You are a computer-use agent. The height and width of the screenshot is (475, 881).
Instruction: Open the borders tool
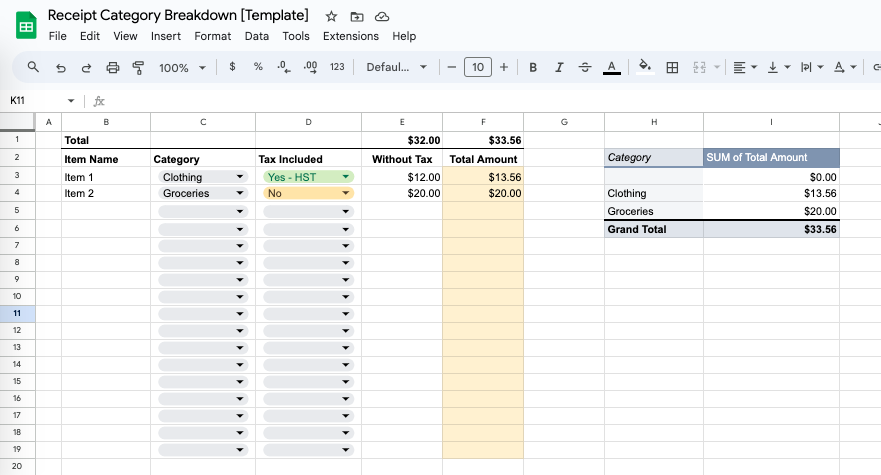[672, 67]
